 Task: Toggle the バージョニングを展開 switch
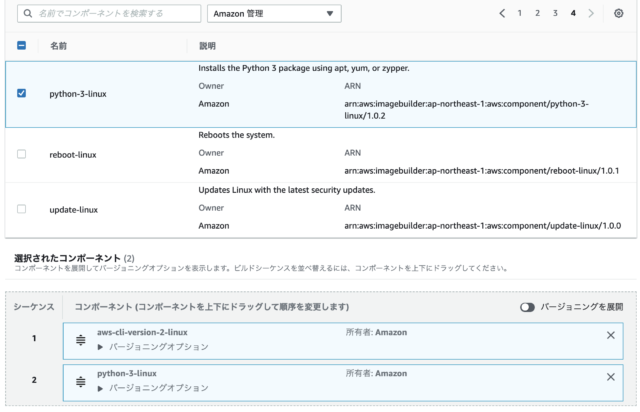click(x=527, y=307)
